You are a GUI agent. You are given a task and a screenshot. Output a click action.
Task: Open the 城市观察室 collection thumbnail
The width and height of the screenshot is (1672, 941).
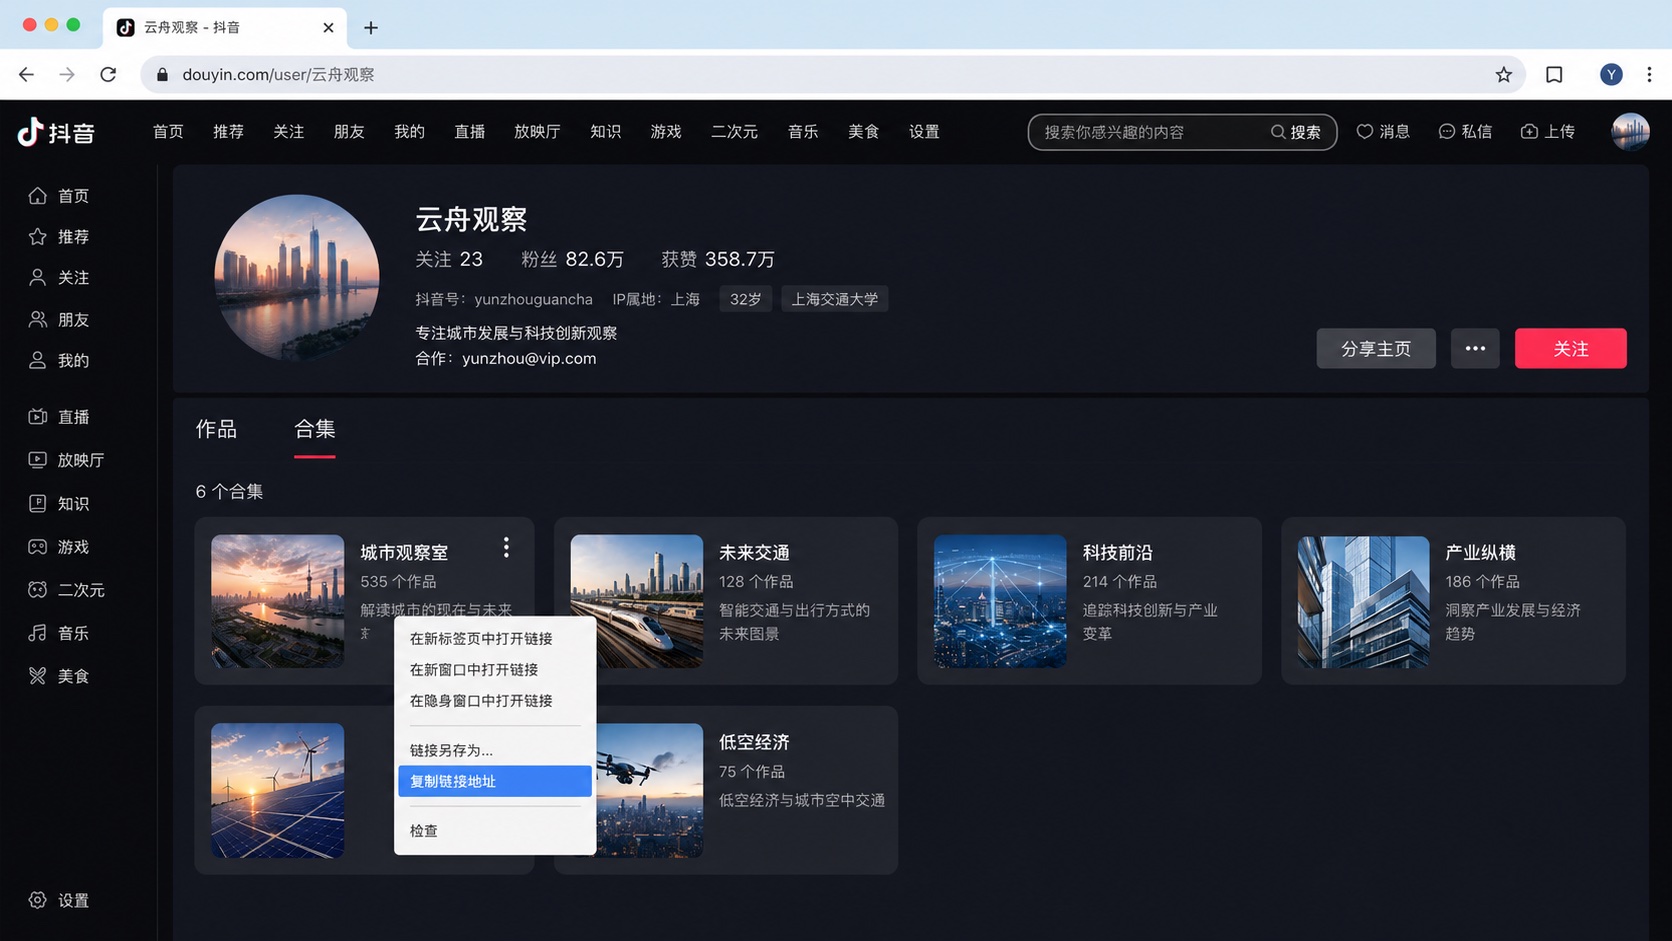(x=277, y=601)
